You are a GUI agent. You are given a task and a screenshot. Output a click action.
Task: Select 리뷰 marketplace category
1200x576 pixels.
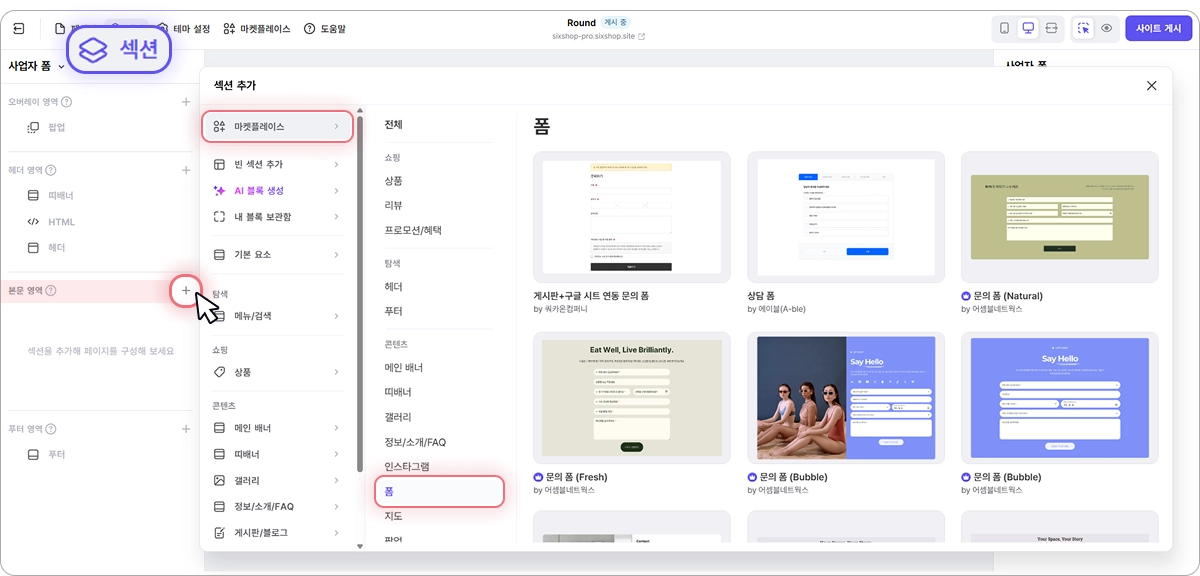click(393, 206)
